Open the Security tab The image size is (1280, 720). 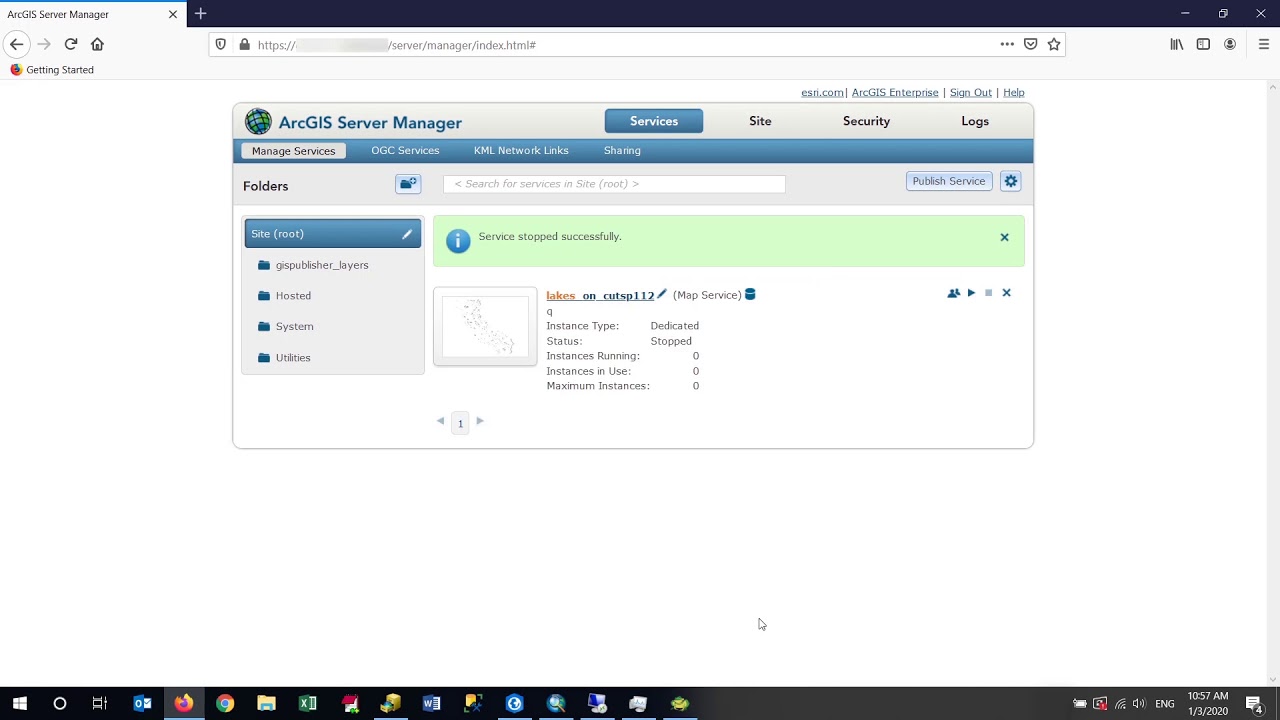tap(866, 121)
